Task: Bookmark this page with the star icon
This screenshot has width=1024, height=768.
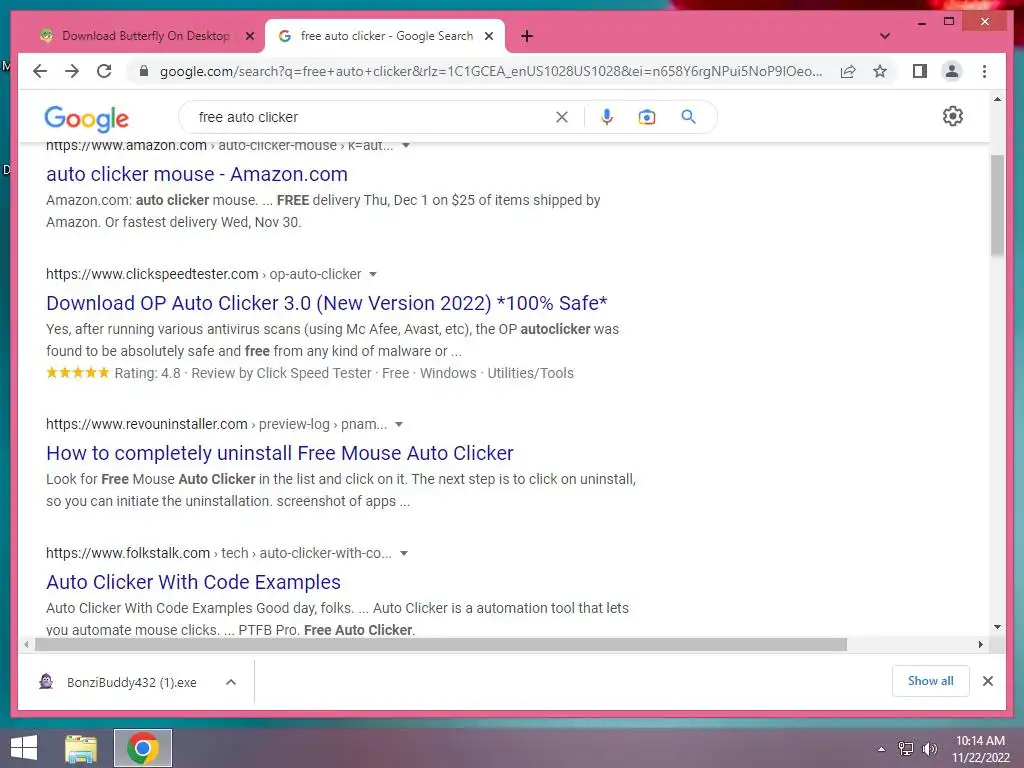Action: 880,71
